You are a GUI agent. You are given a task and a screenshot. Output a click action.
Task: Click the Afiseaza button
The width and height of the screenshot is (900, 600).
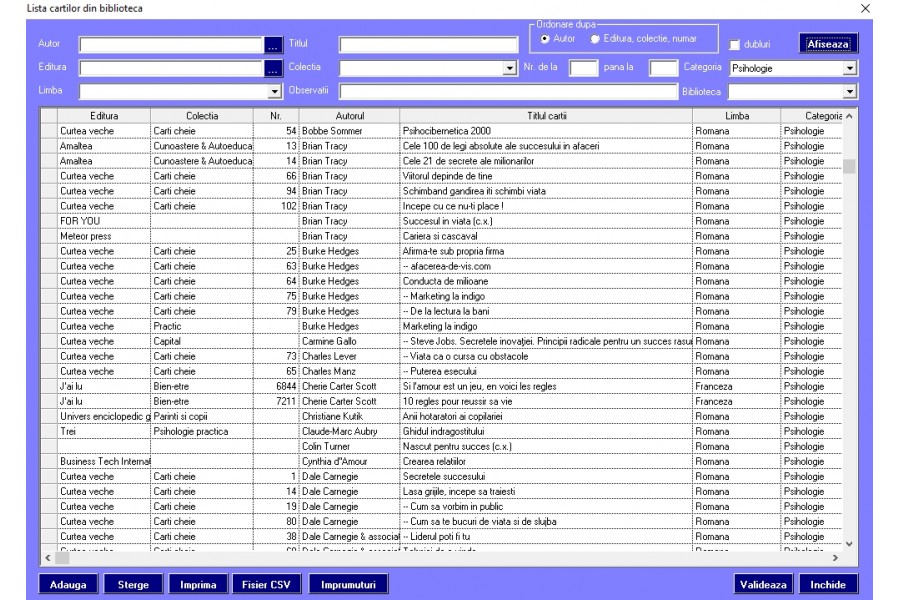coord(828,44)
